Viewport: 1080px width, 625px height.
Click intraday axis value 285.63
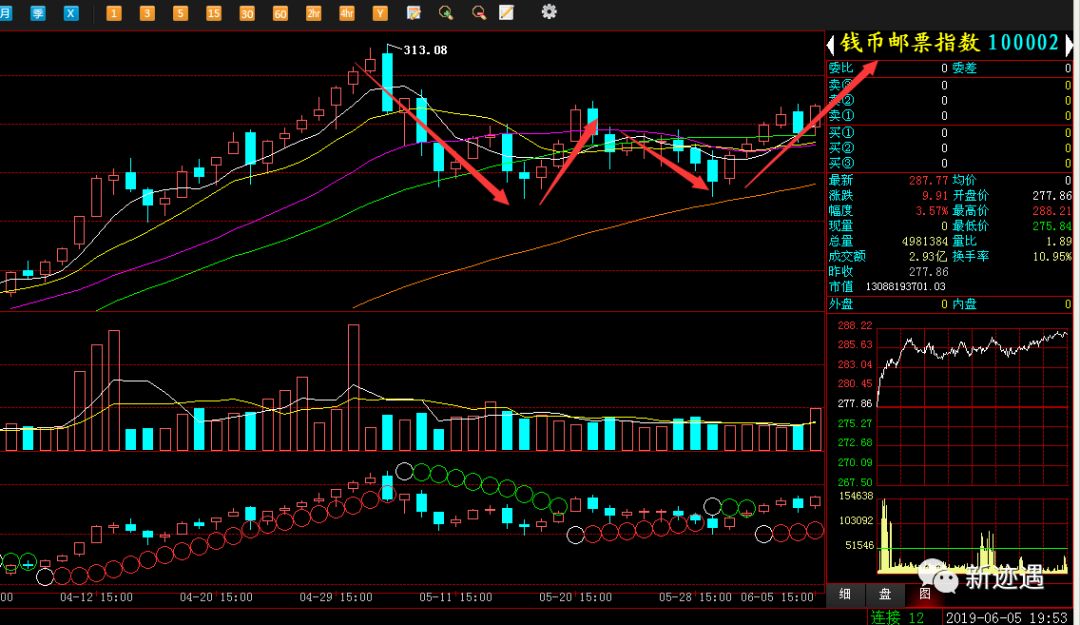(855, 345)
